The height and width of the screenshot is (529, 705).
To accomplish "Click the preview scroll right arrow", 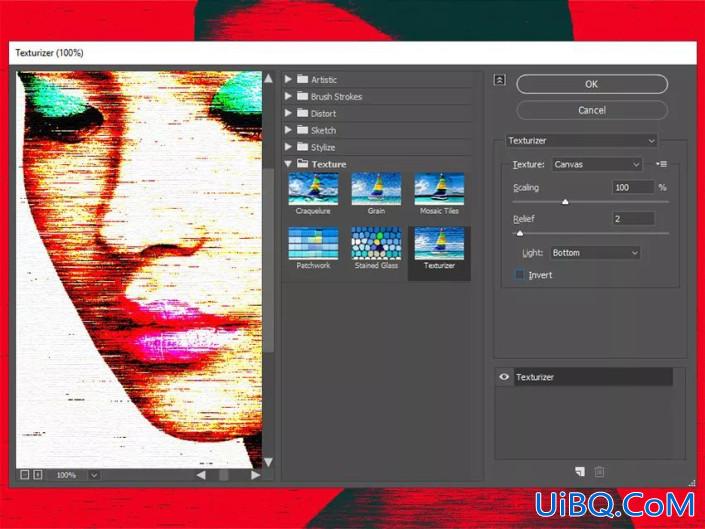I will (x=255, y=475).
